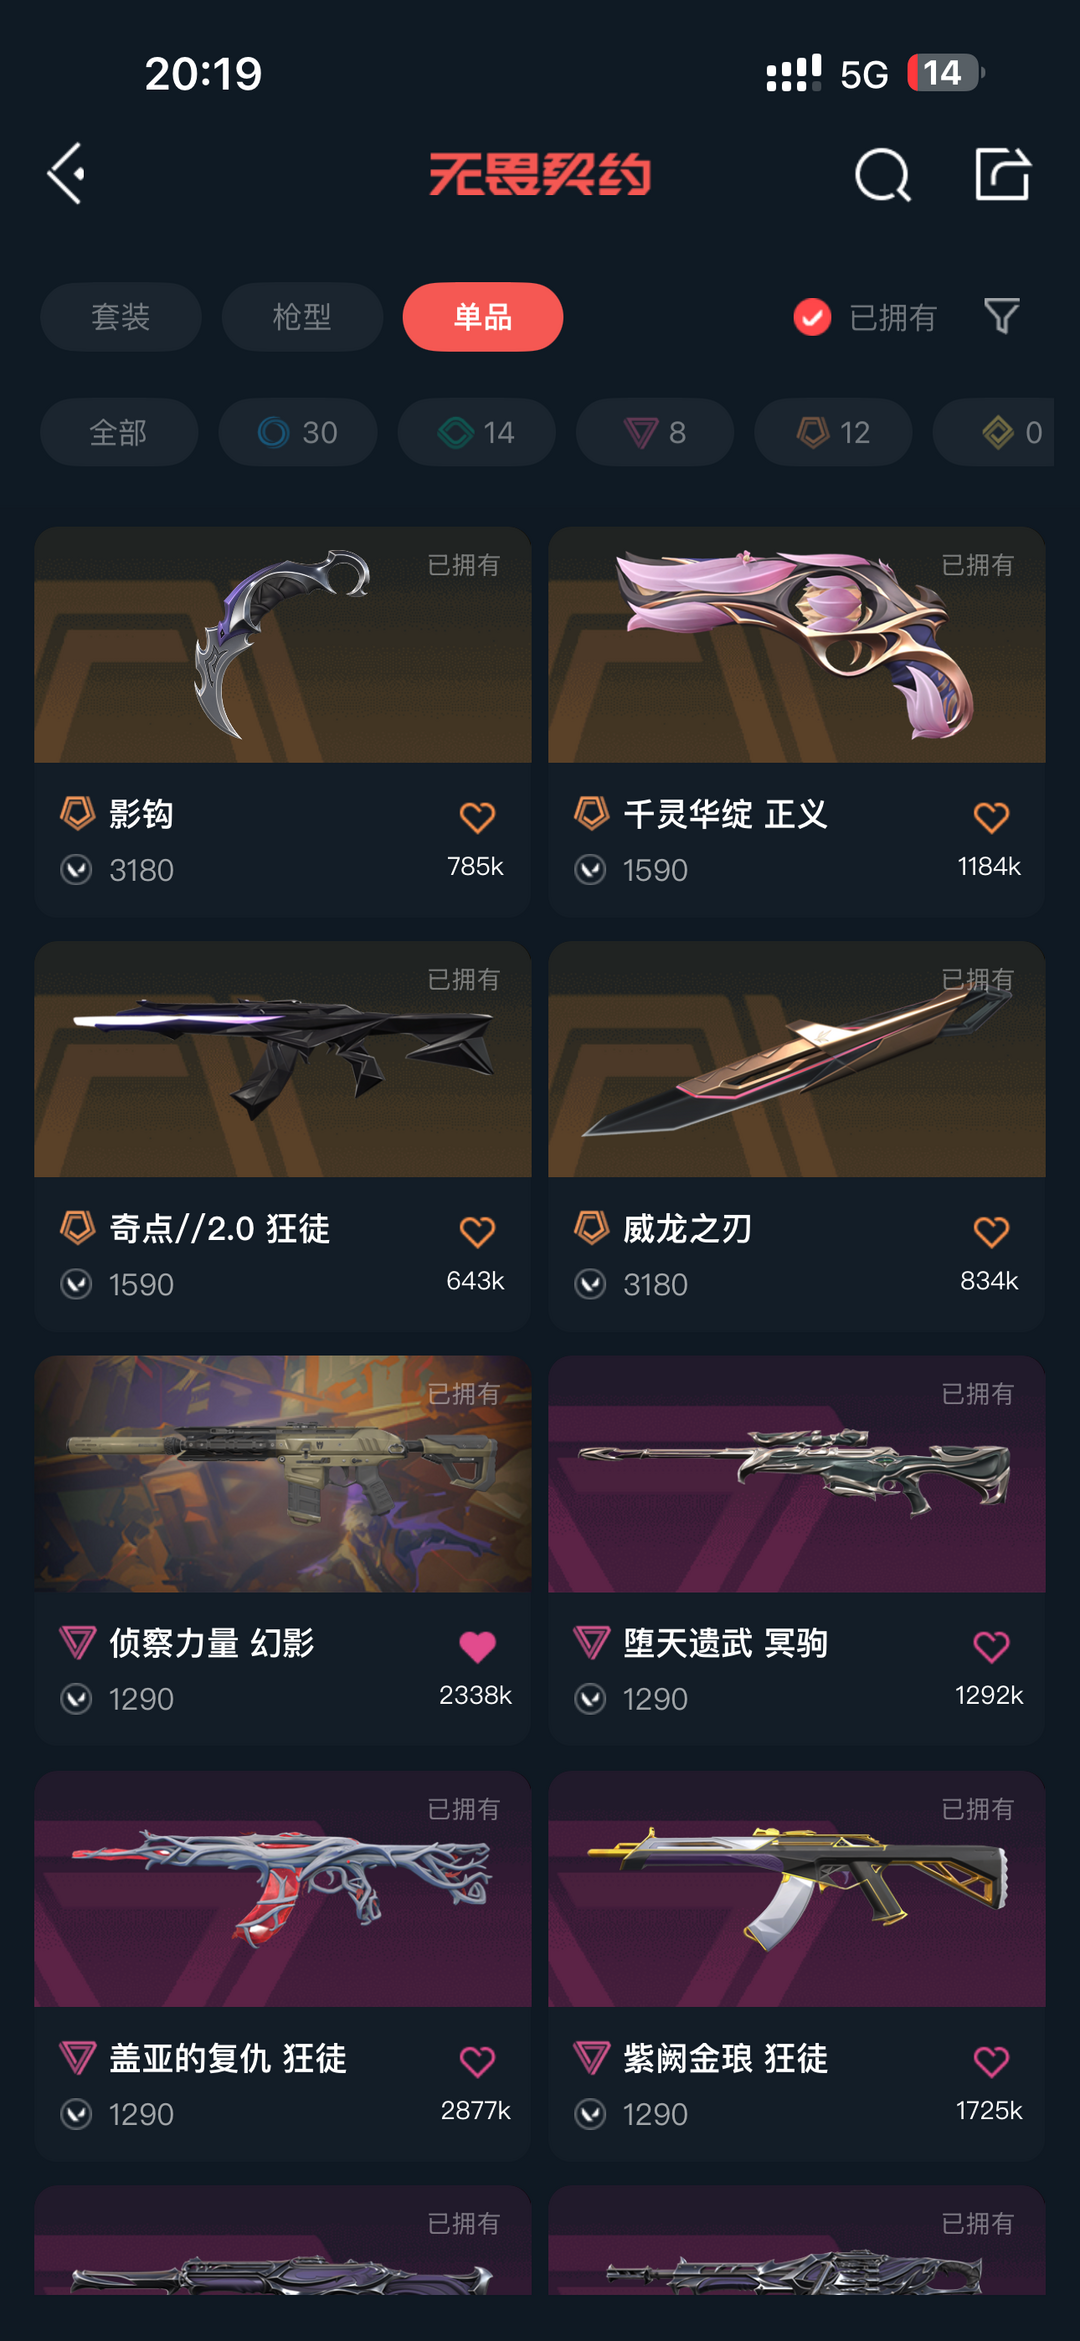Open the filter funnel icon
Screen dimensions: 1080x2341
(1001, 316)
